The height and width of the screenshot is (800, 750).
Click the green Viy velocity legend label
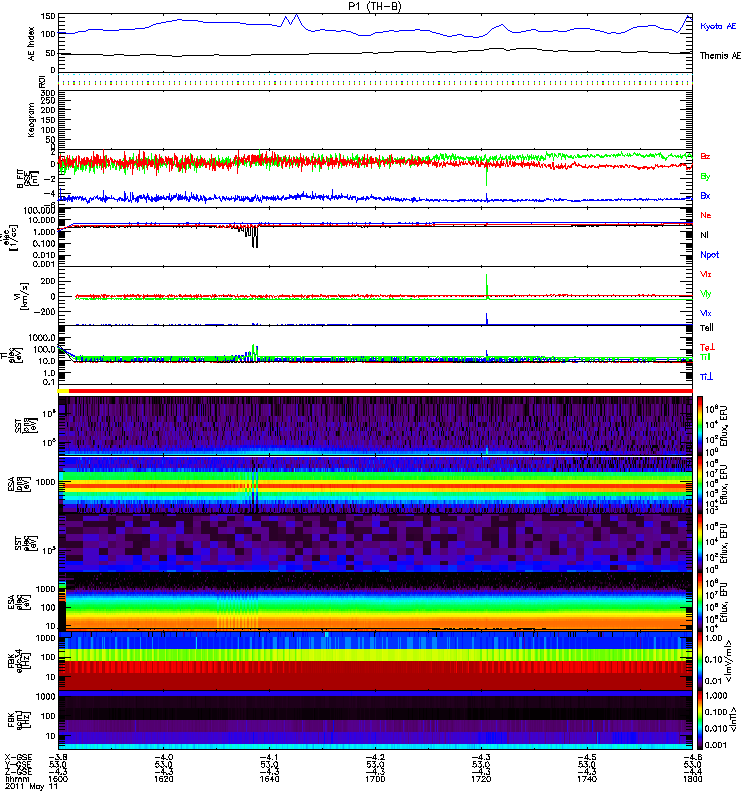tap(706, 294)
